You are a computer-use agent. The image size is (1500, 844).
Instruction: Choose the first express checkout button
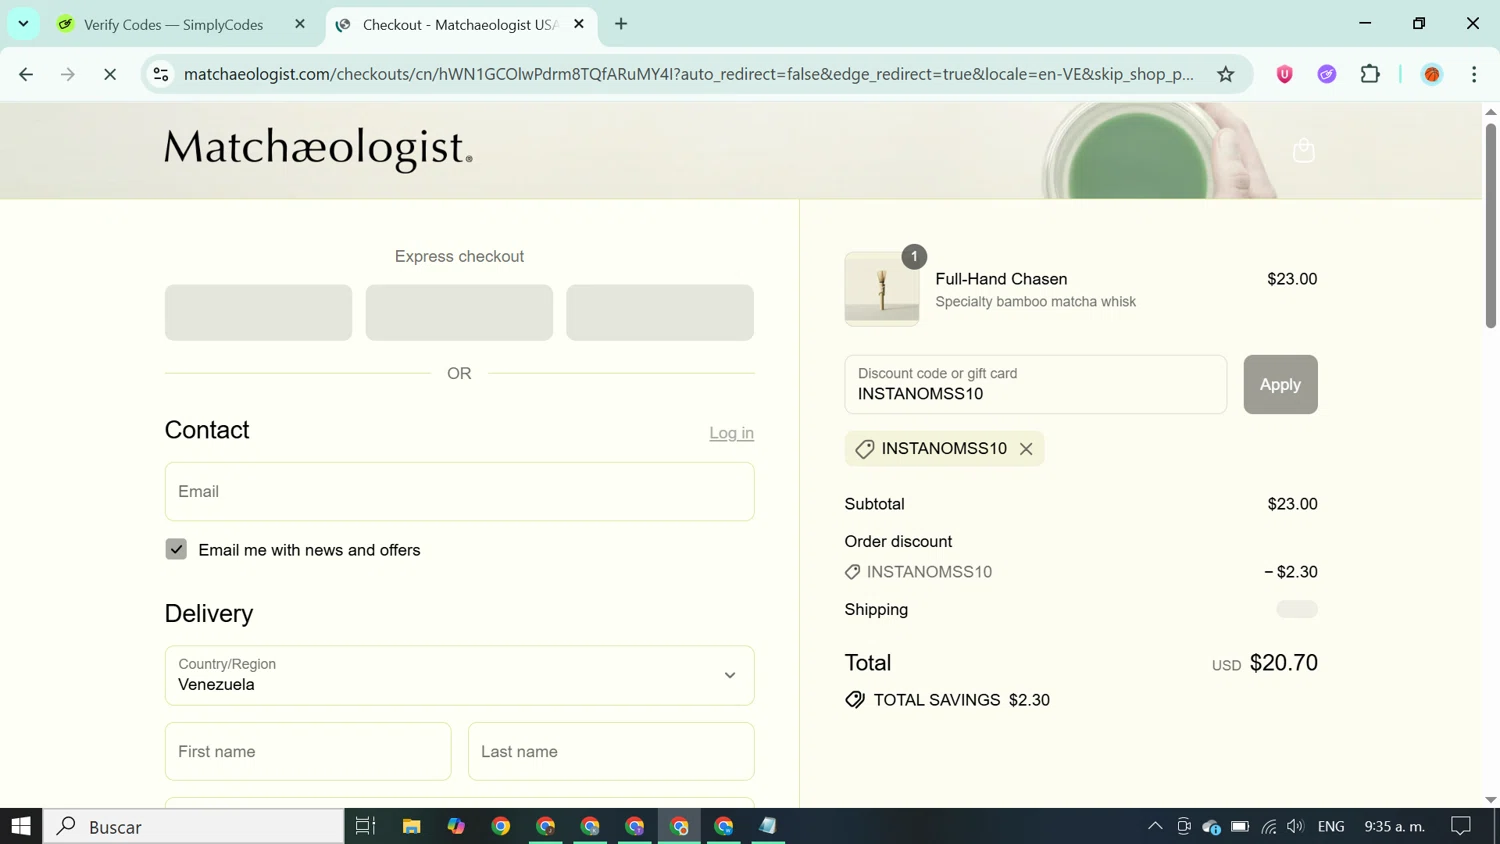click(x=258, y=312)
